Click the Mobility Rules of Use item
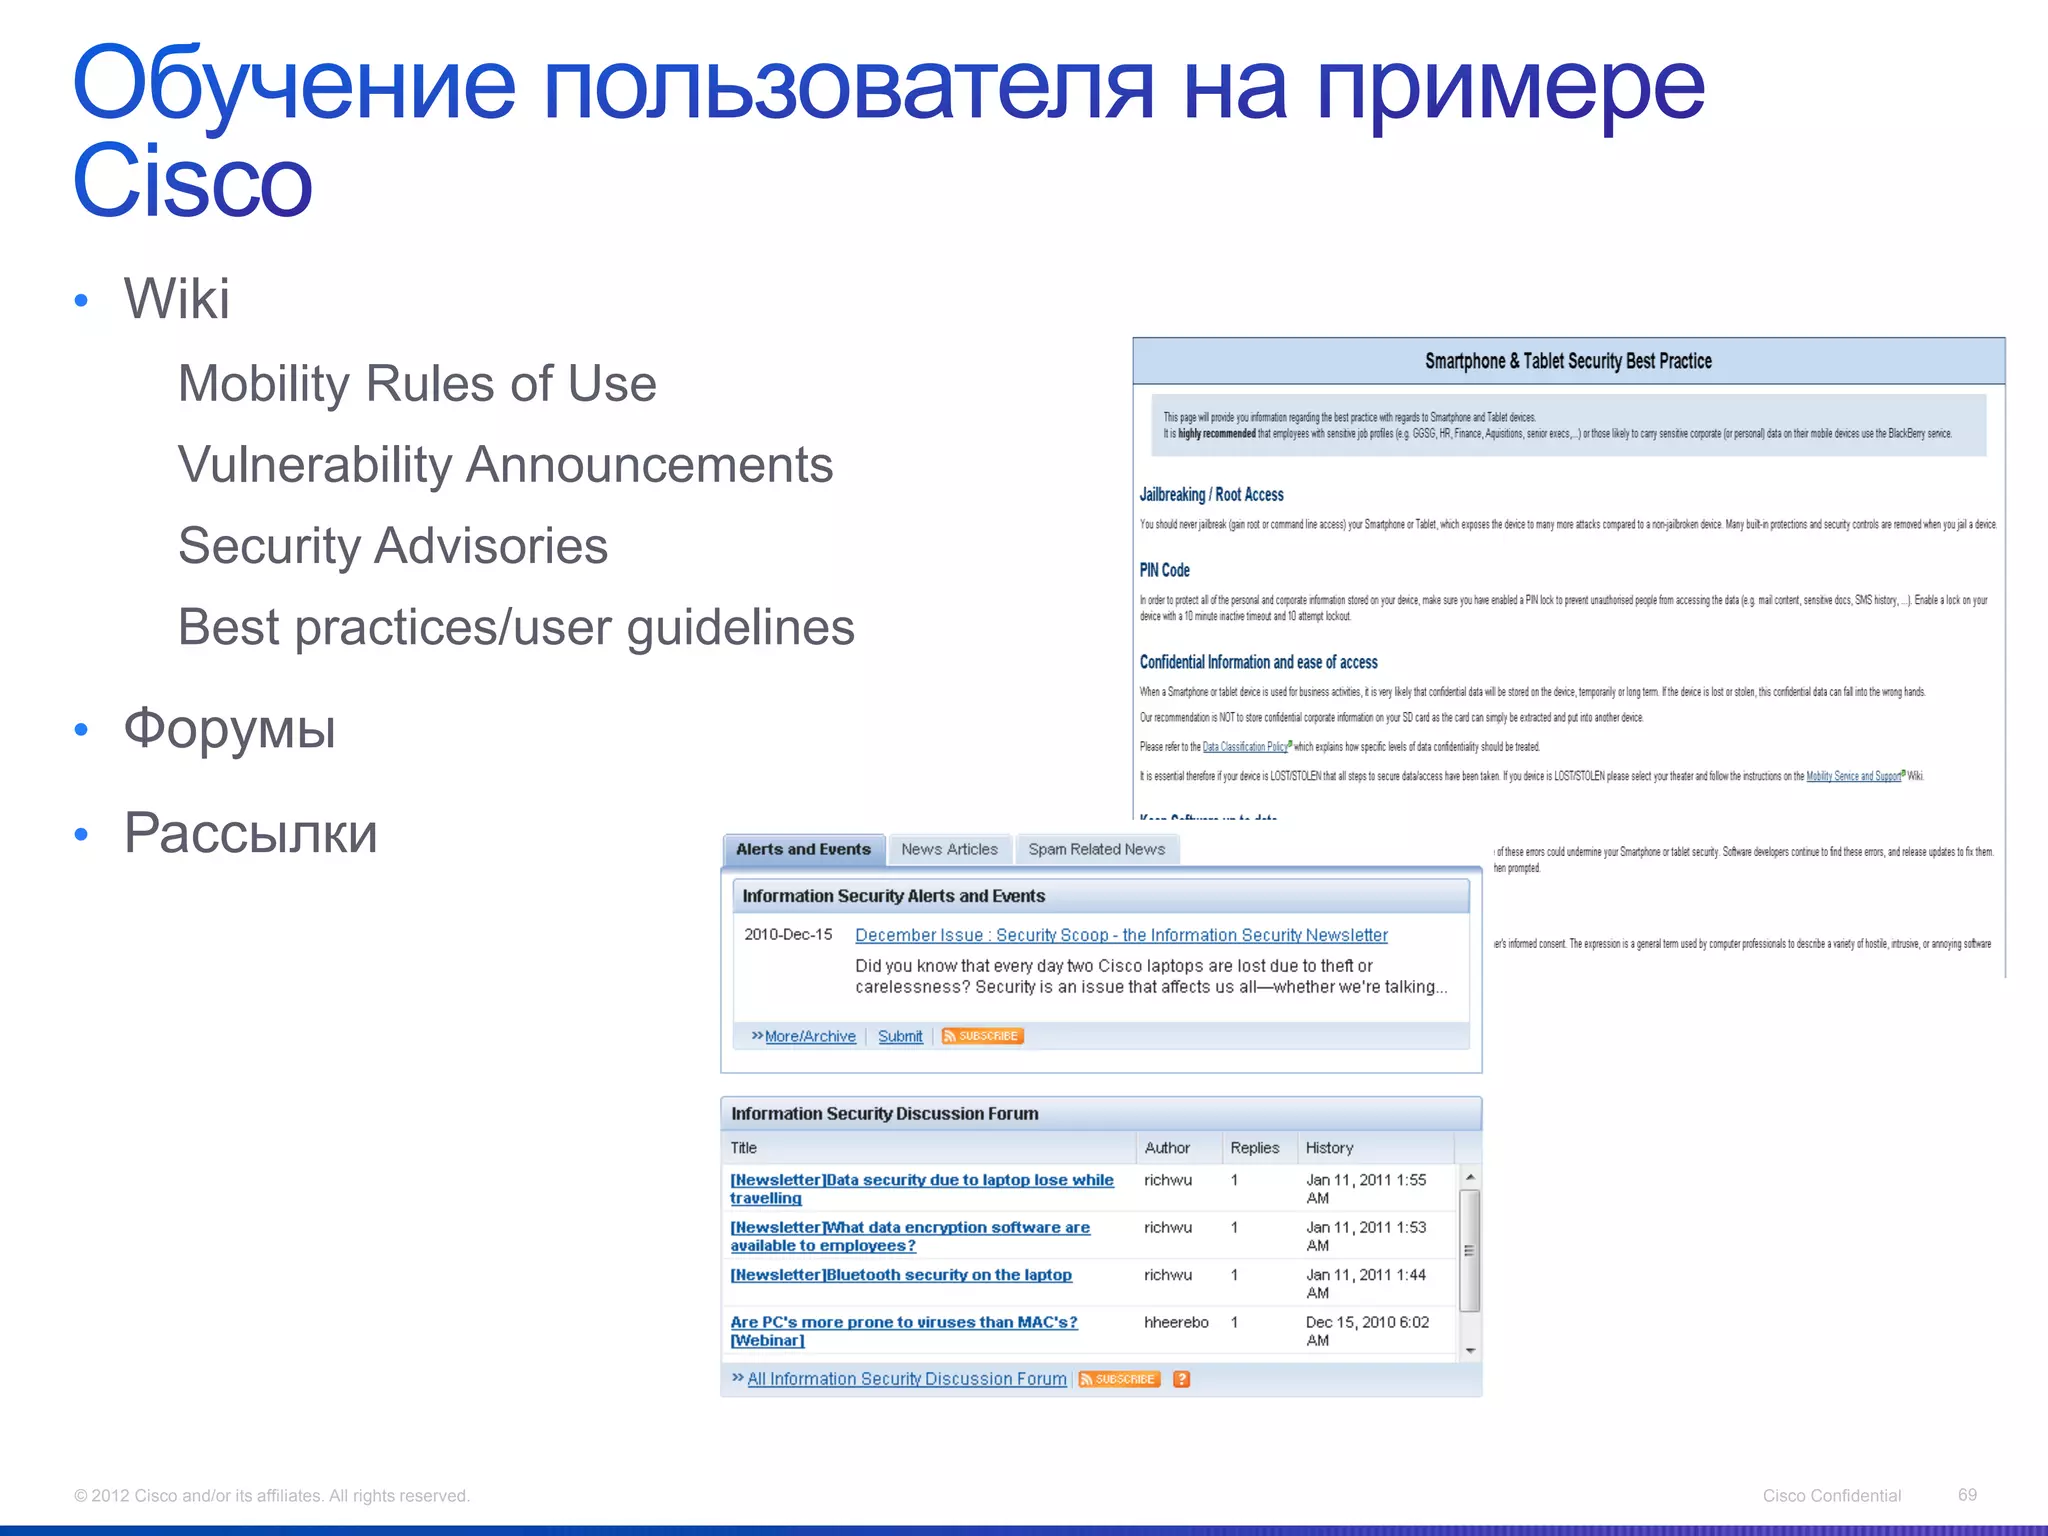Viewport: 2048px width, 1536px height. [x=417, y=383]
